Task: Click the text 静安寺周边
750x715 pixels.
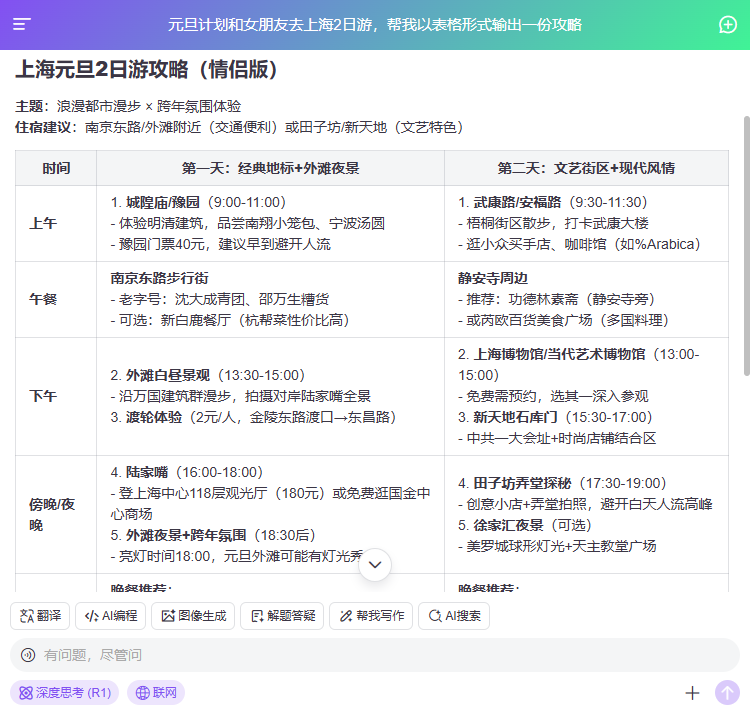Action: tap(493, 278)
